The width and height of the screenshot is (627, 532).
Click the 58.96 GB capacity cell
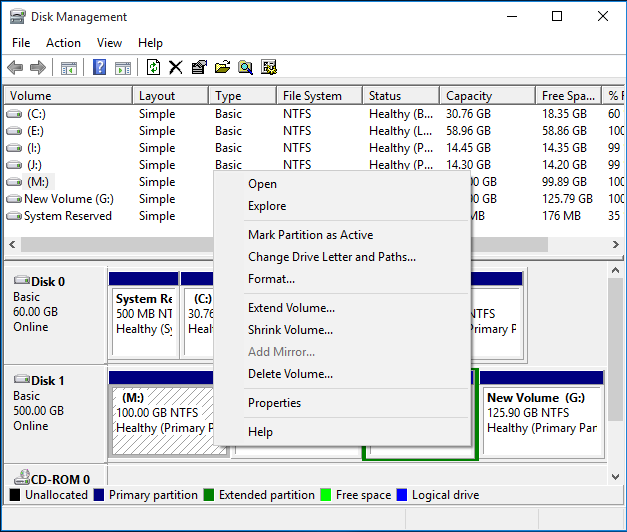(x=468, y=131)
